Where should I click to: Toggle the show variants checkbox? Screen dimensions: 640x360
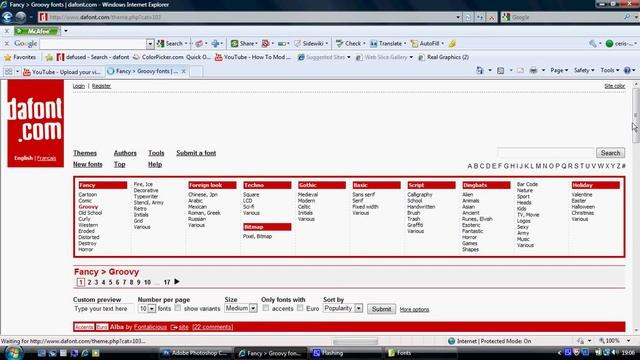click(x=178, y=308)
